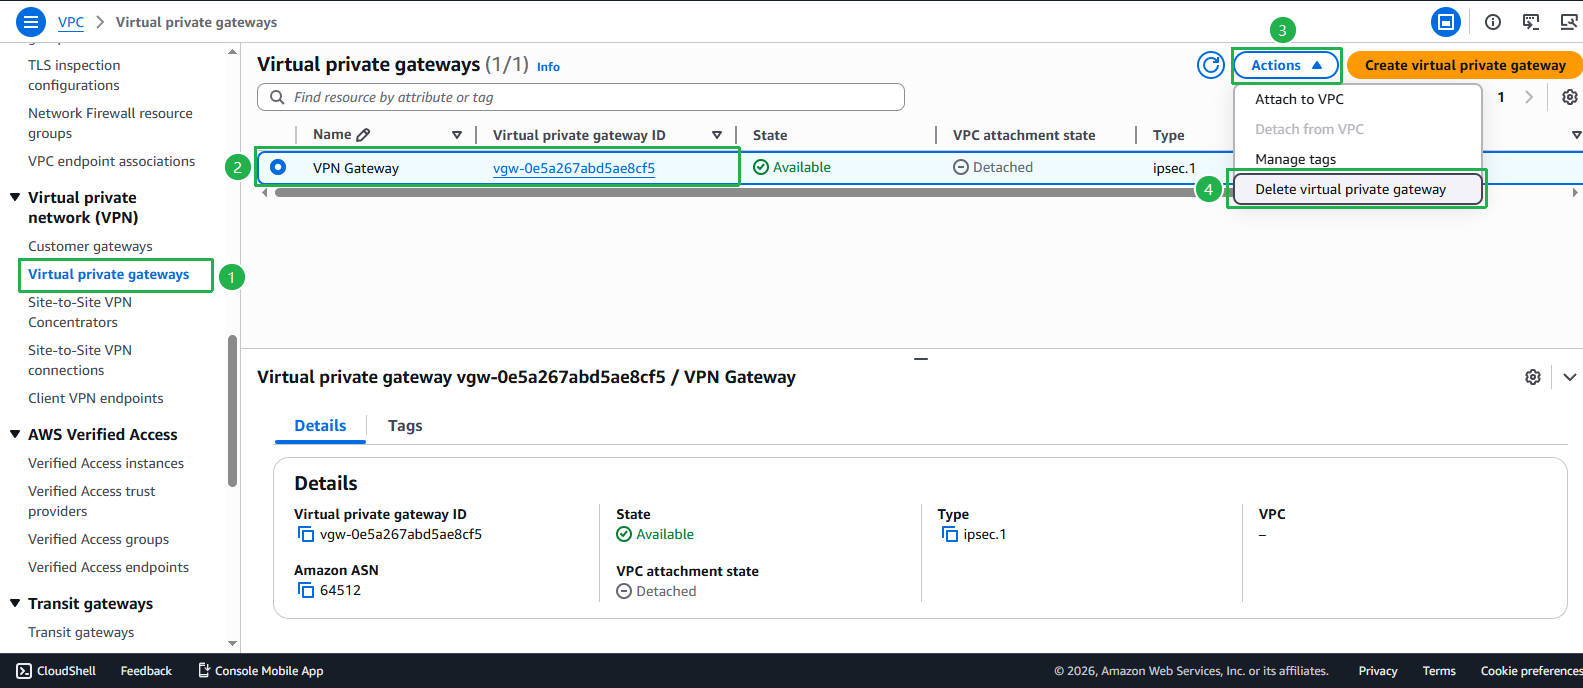The image size is (1583, 688).
Task: Click the Feedback footer link
Action: (146, 671)
